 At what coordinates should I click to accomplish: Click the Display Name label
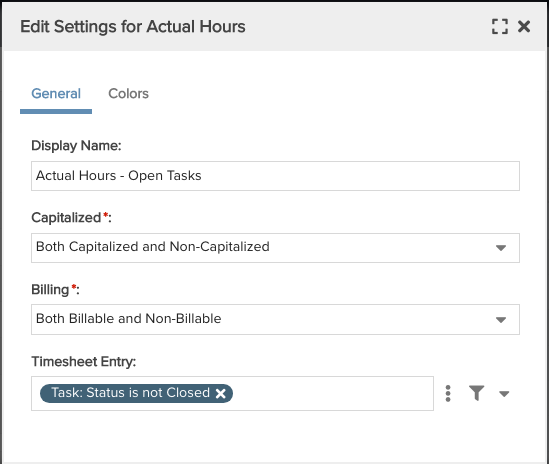[76, 146]
